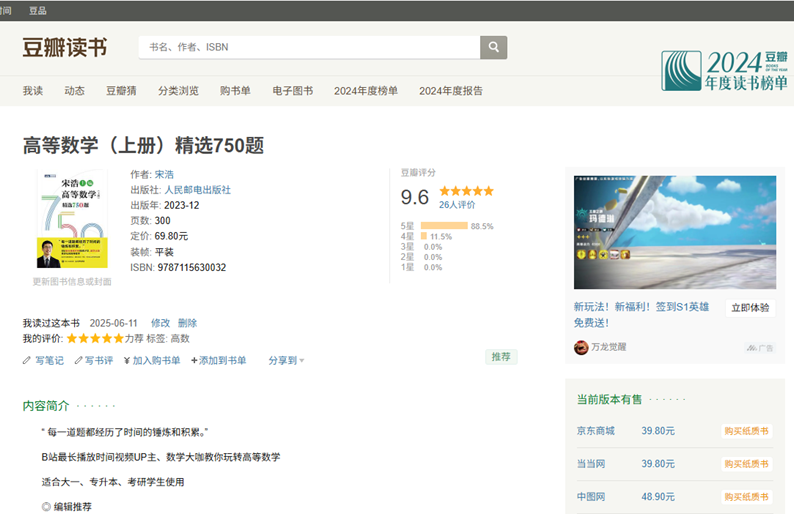Screen dimensions: 794x514
Task: Click 购买纸质书 for 中图网
Action: 746,497
